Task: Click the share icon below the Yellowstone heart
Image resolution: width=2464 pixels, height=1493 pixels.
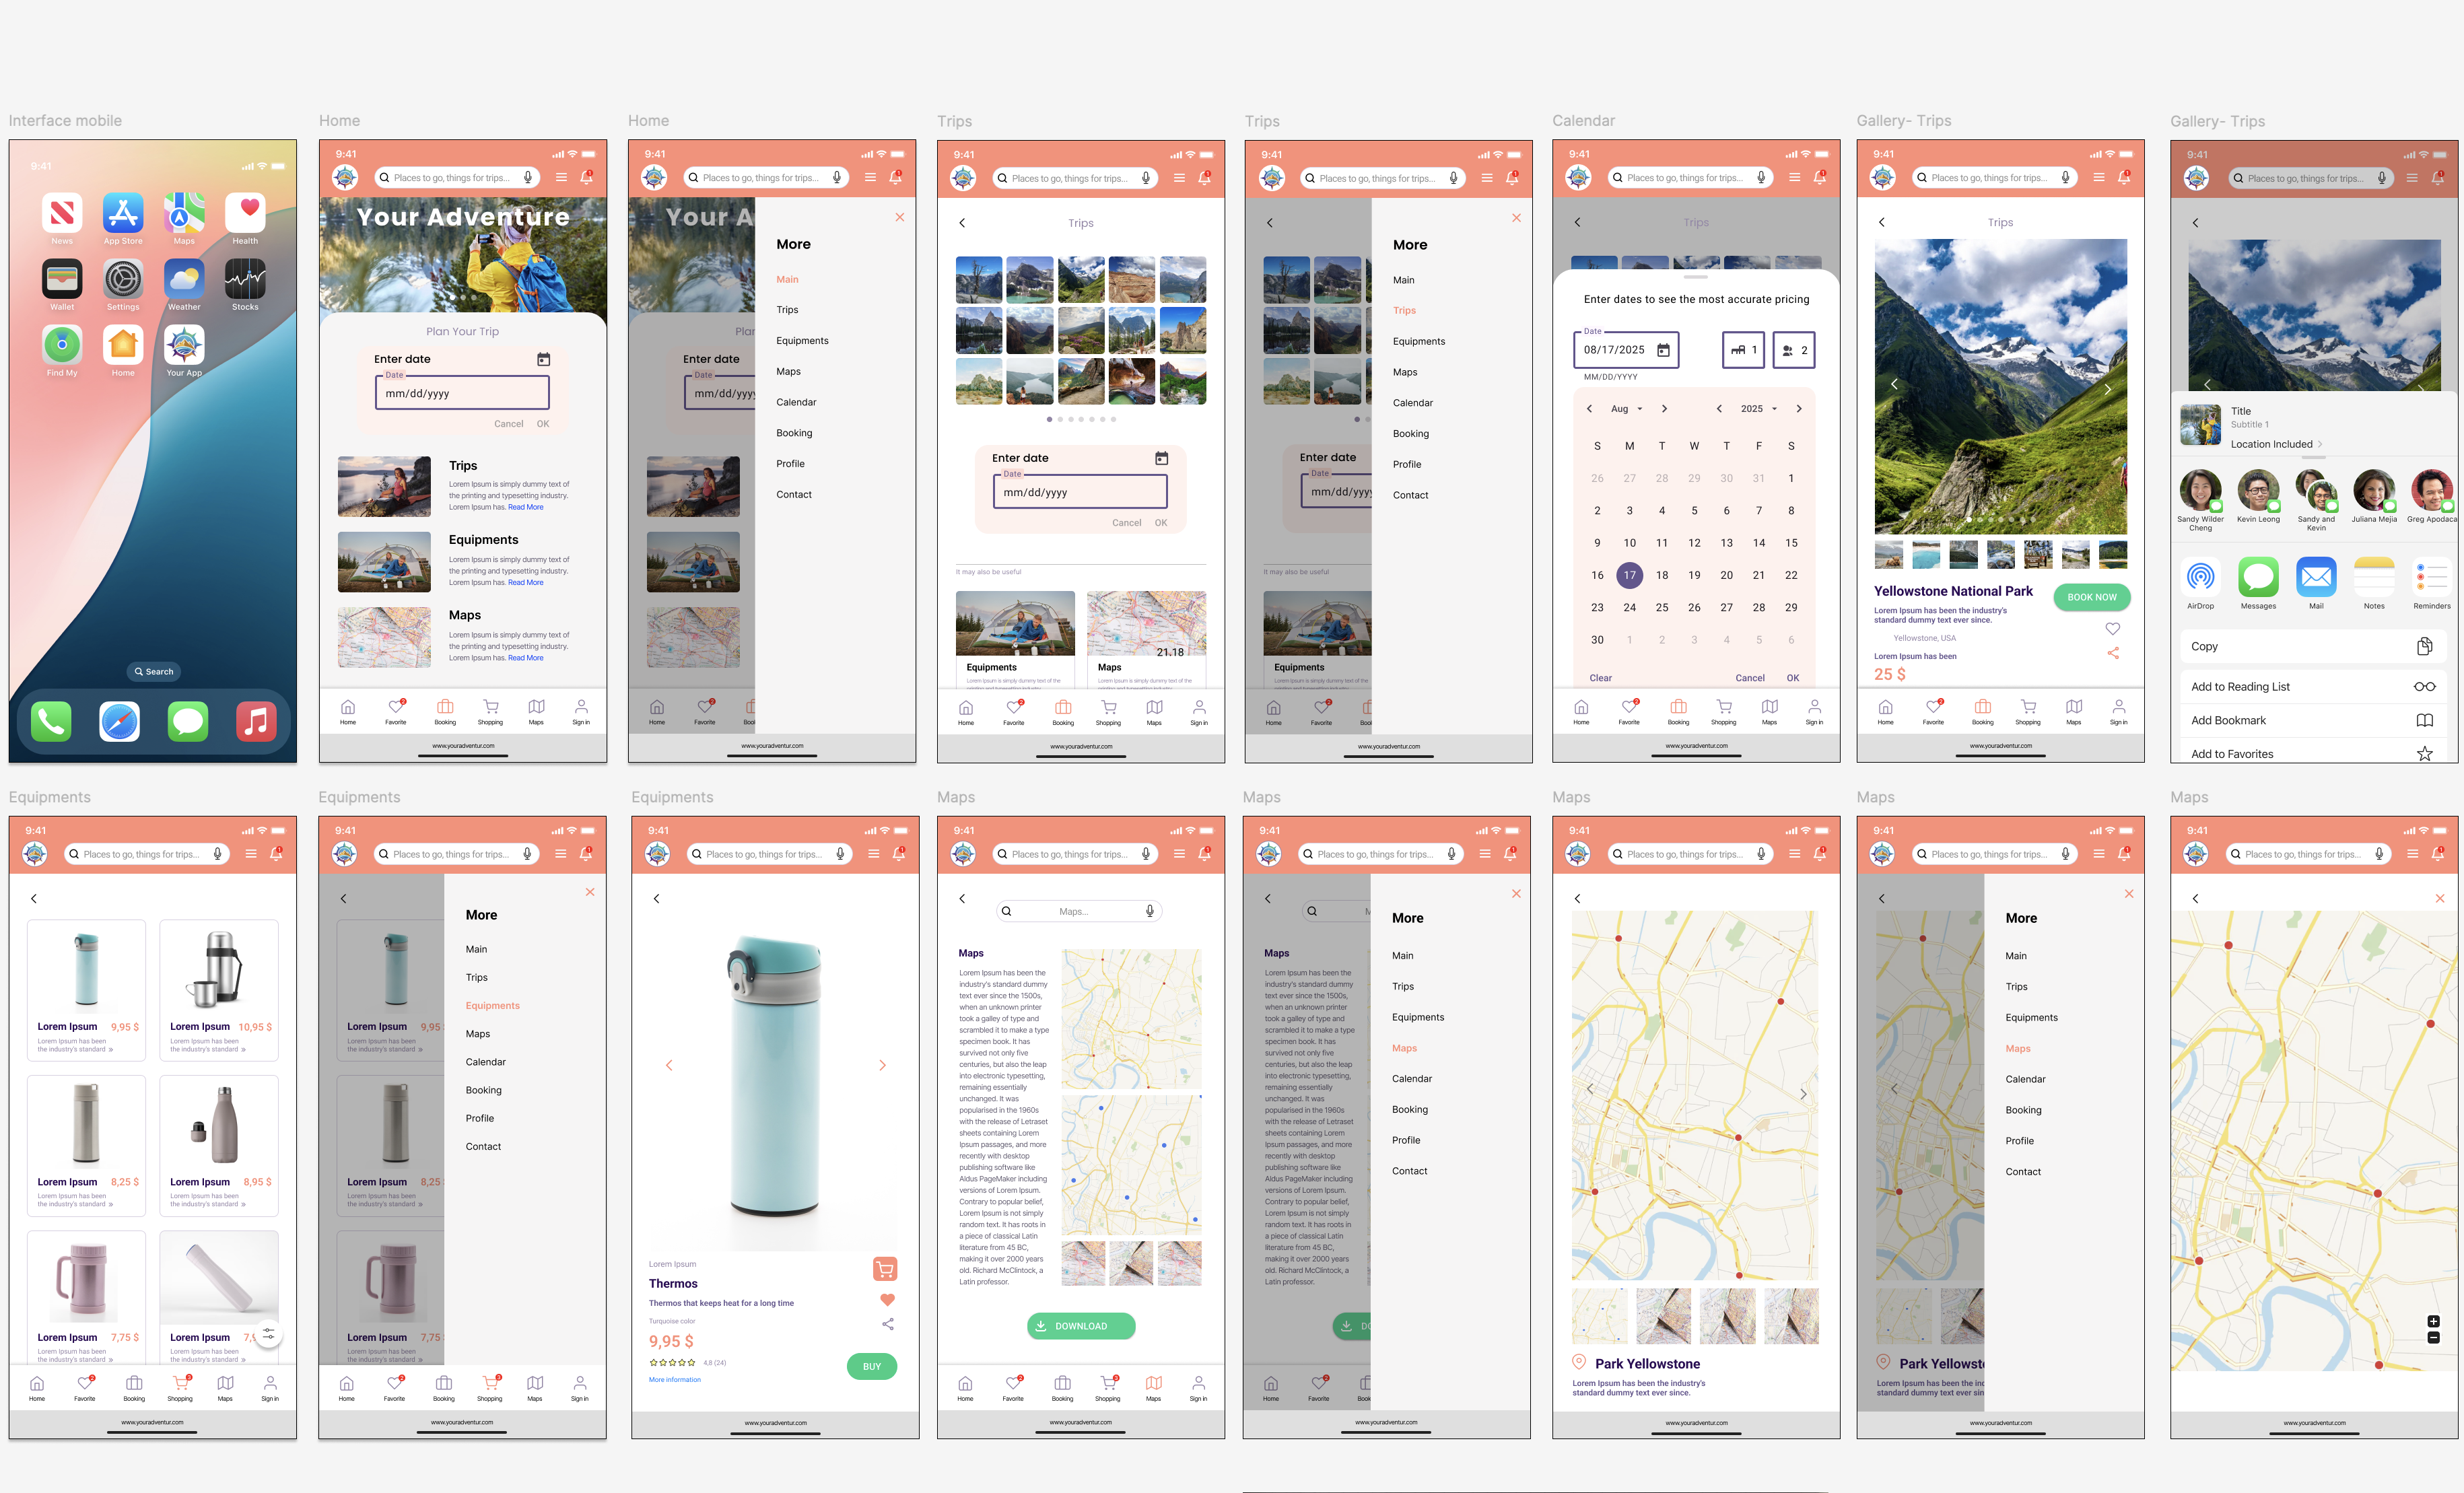Action: coord(2113,653)
